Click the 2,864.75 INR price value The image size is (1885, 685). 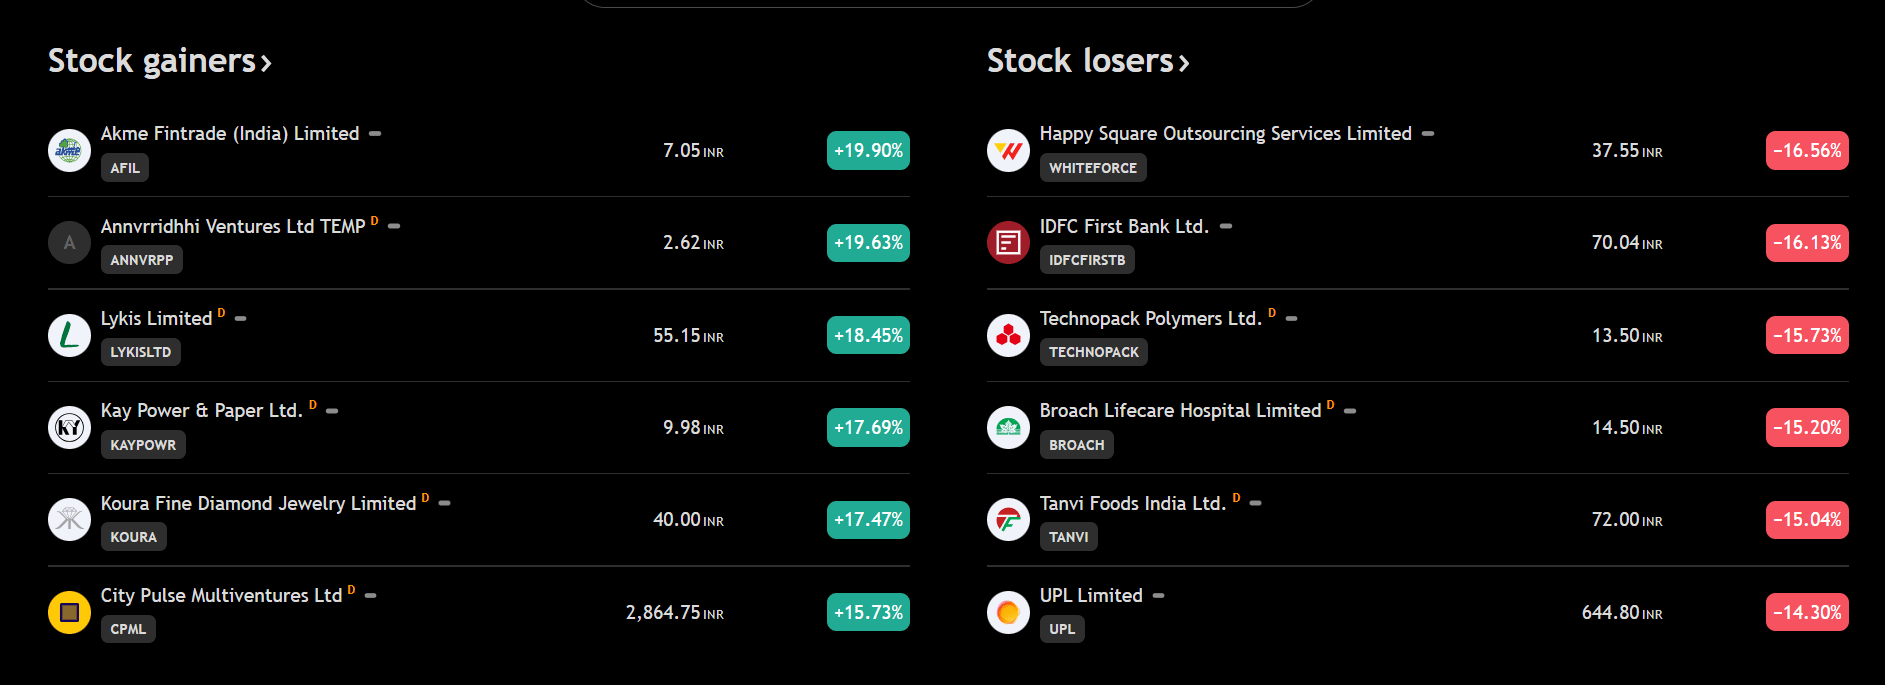[675, 613]
